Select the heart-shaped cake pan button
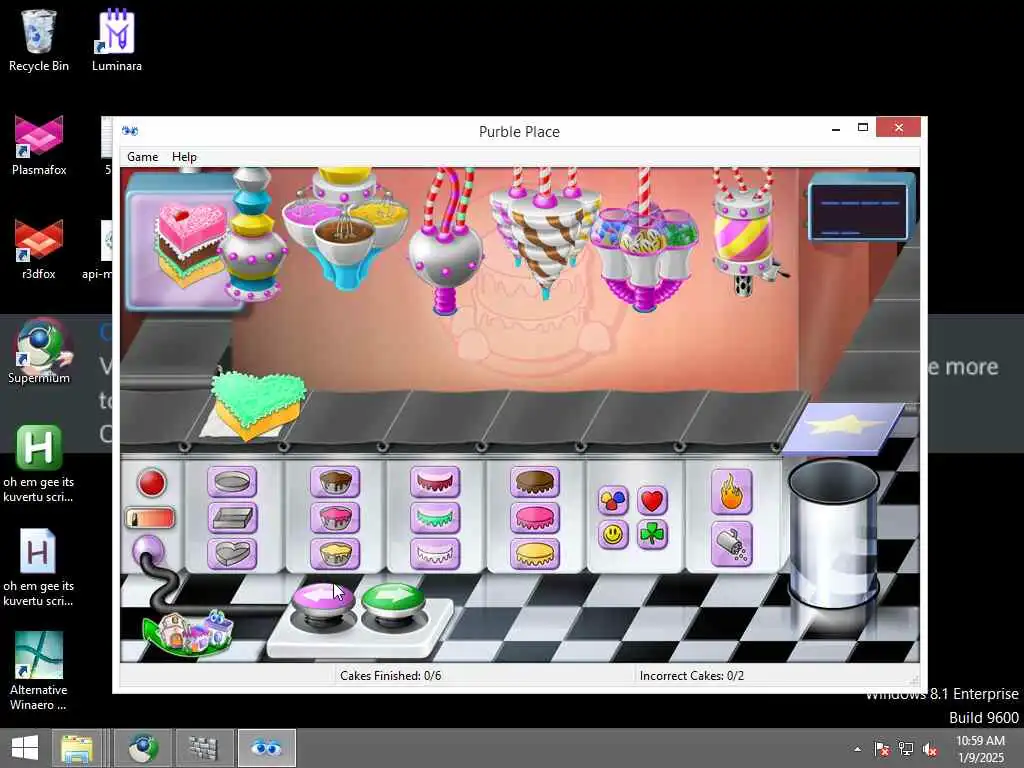 [232, 554]
